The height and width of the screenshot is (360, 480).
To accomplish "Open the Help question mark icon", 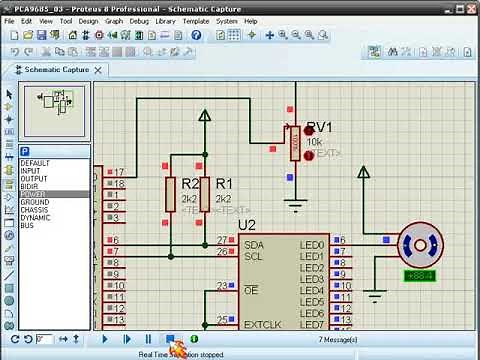I will click(196, 35).
